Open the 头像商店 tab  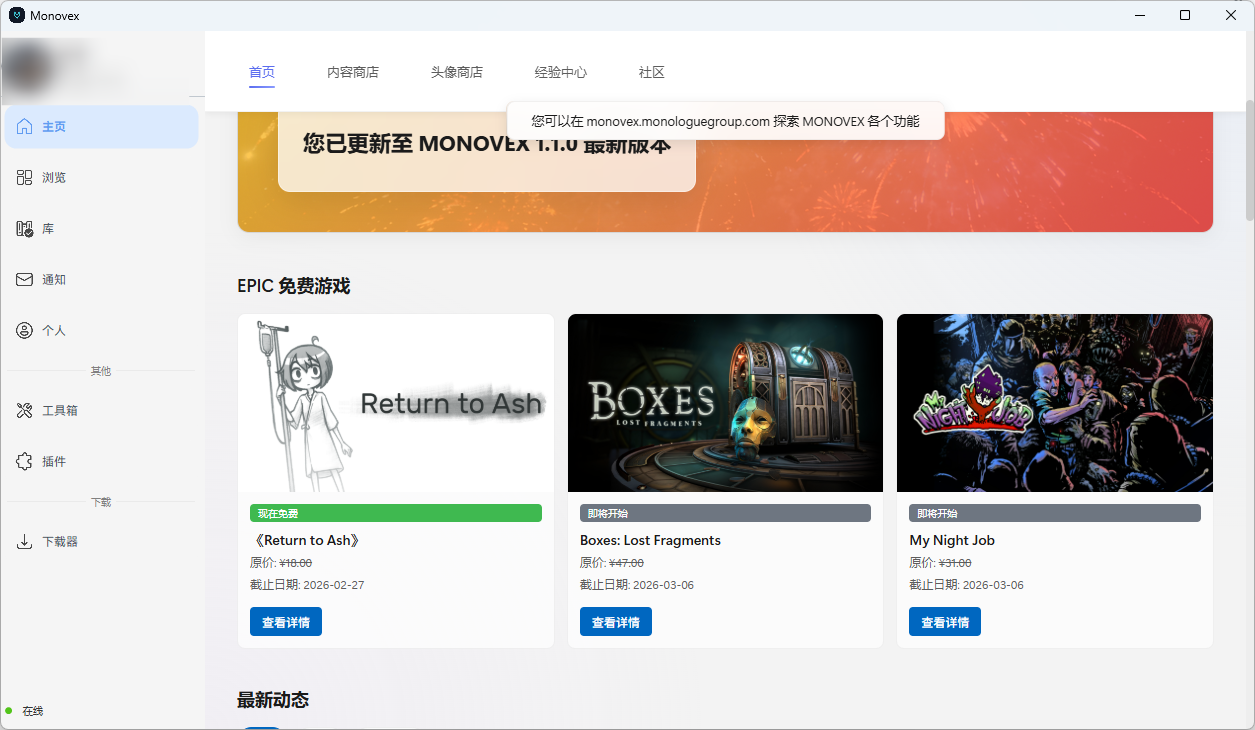[457, 73]
